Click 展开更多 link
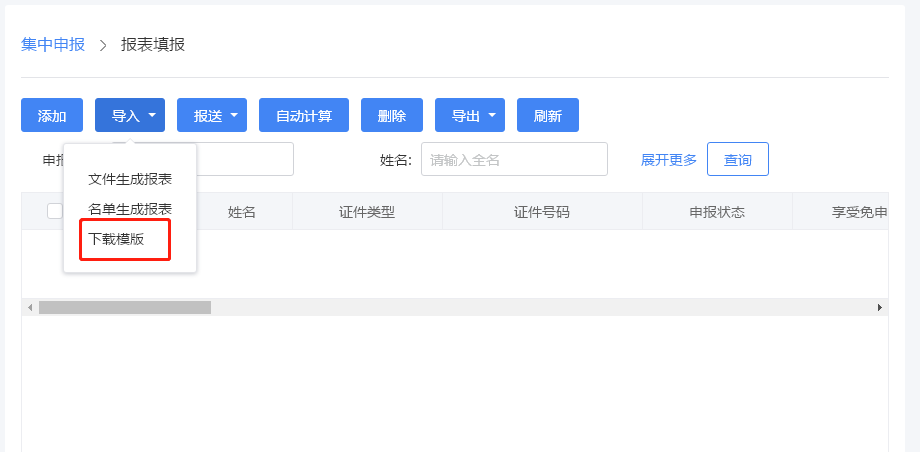The height and width of the screenshot is (452, 920). [x=669, y=159]
